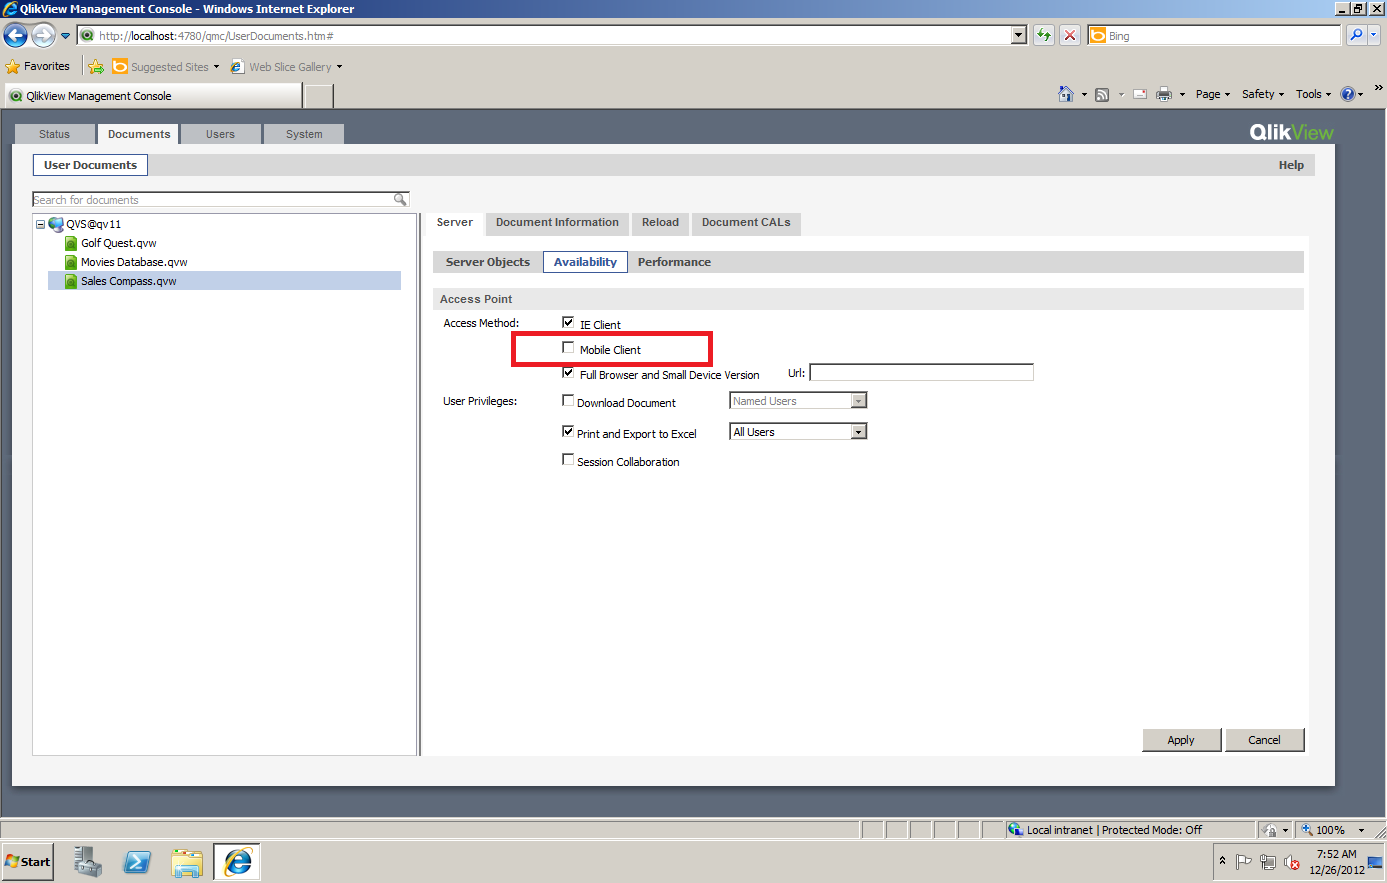
Task: Uncheck Full Browser and Small Device Version
Action: point(568,372)
